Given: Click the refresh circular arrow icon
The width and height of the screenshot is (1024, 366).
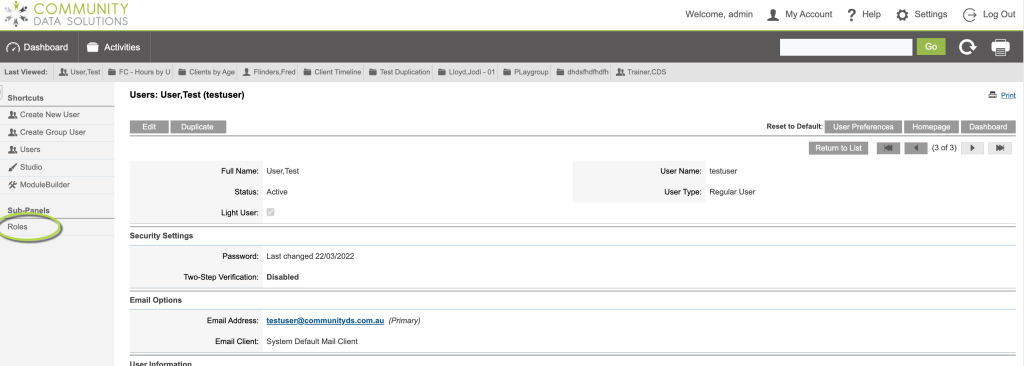Looking at the screenshot, I should click(x=967, y=47).
